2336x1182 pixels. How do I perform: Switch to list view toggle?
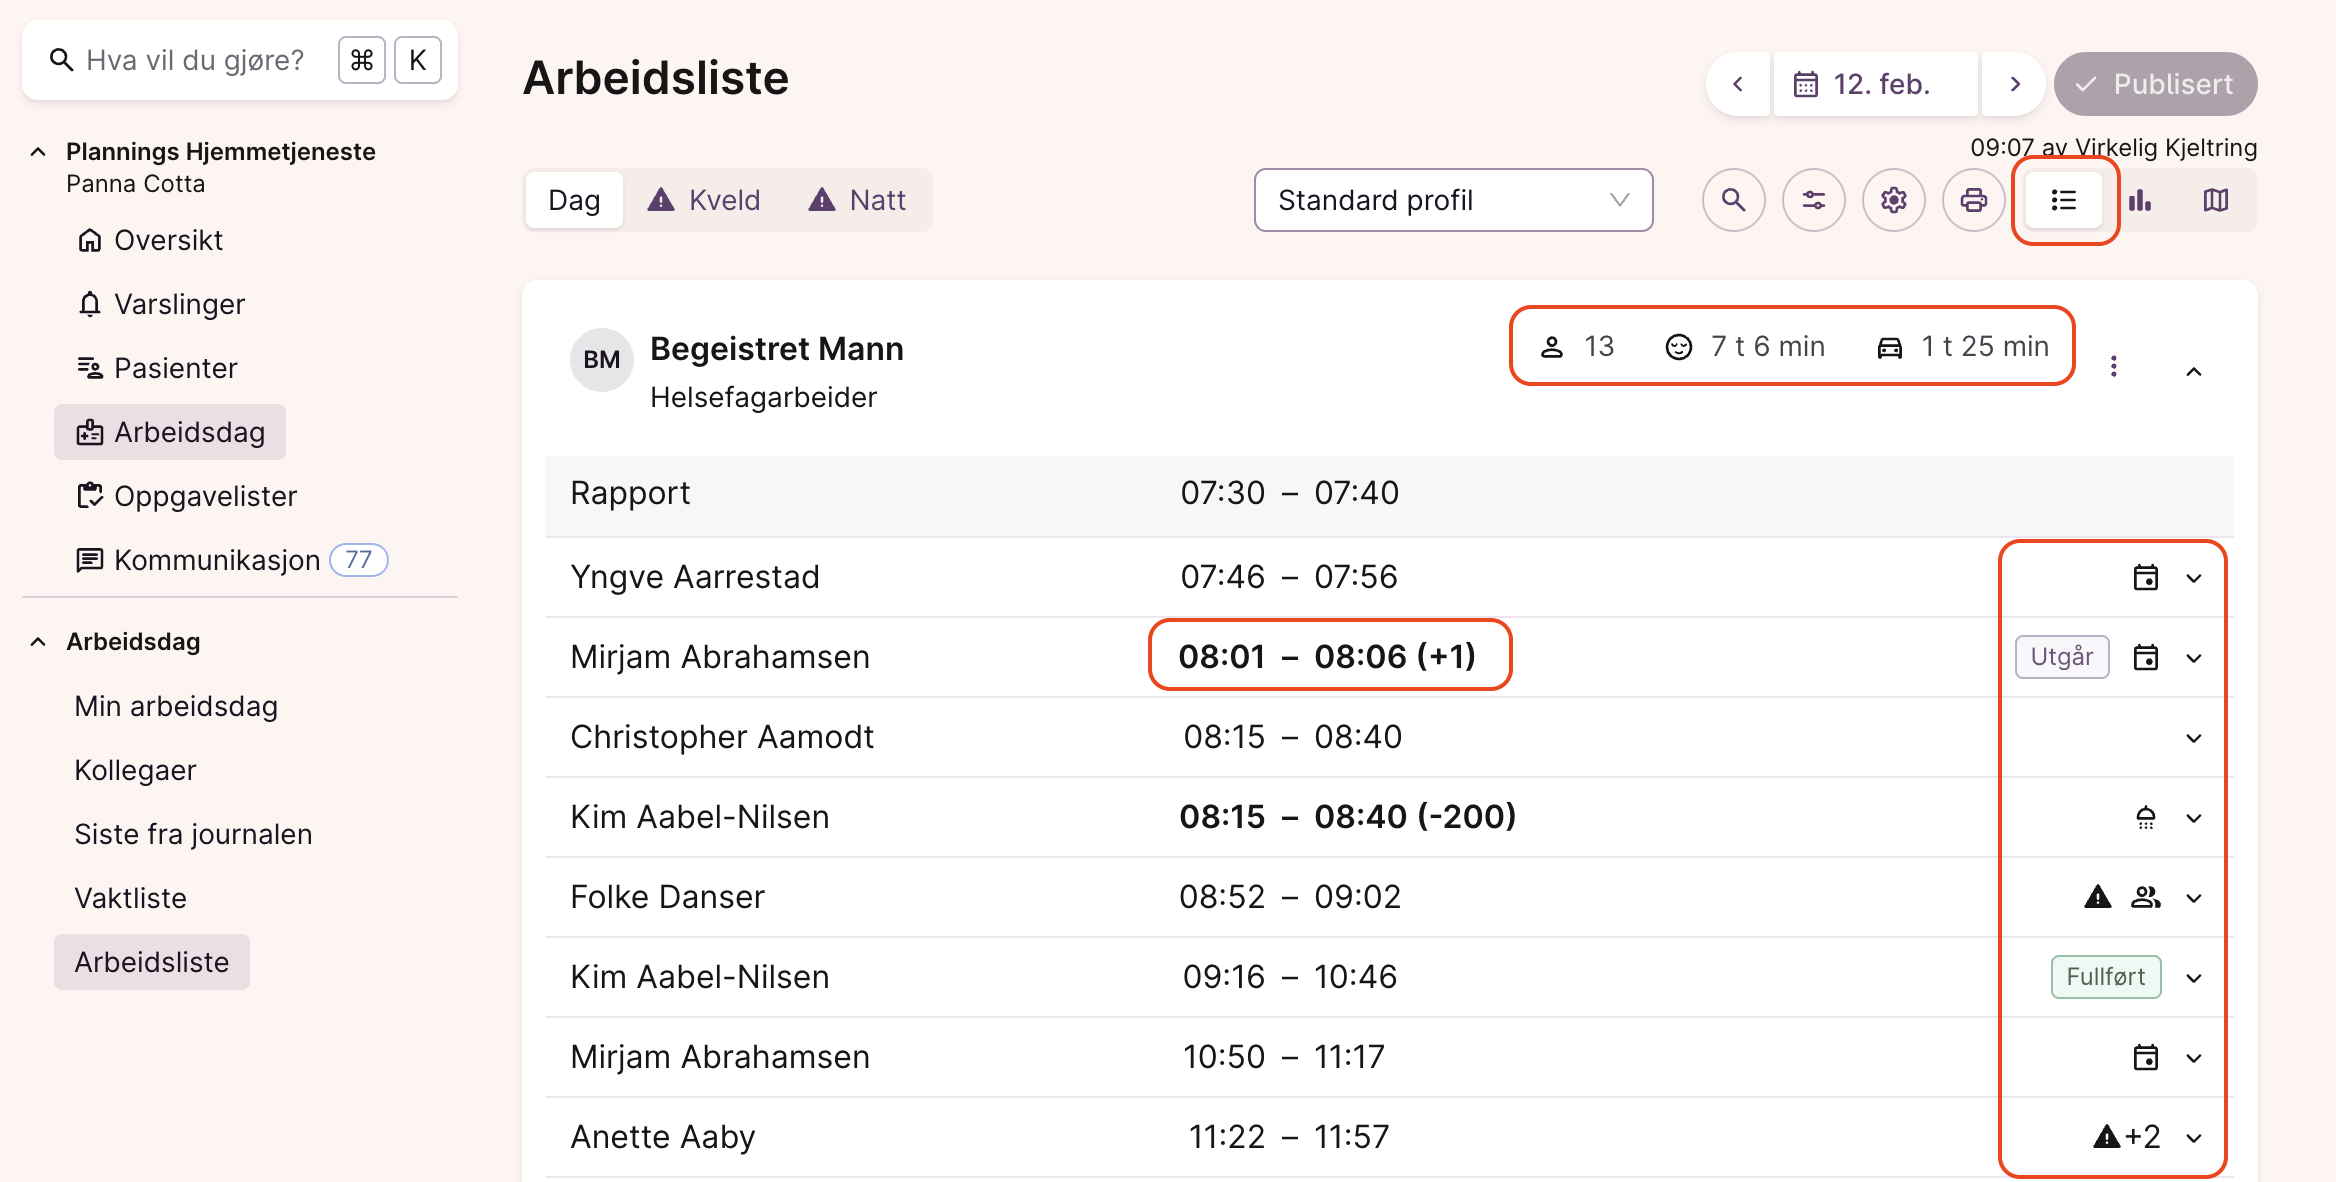point(2063,200)
